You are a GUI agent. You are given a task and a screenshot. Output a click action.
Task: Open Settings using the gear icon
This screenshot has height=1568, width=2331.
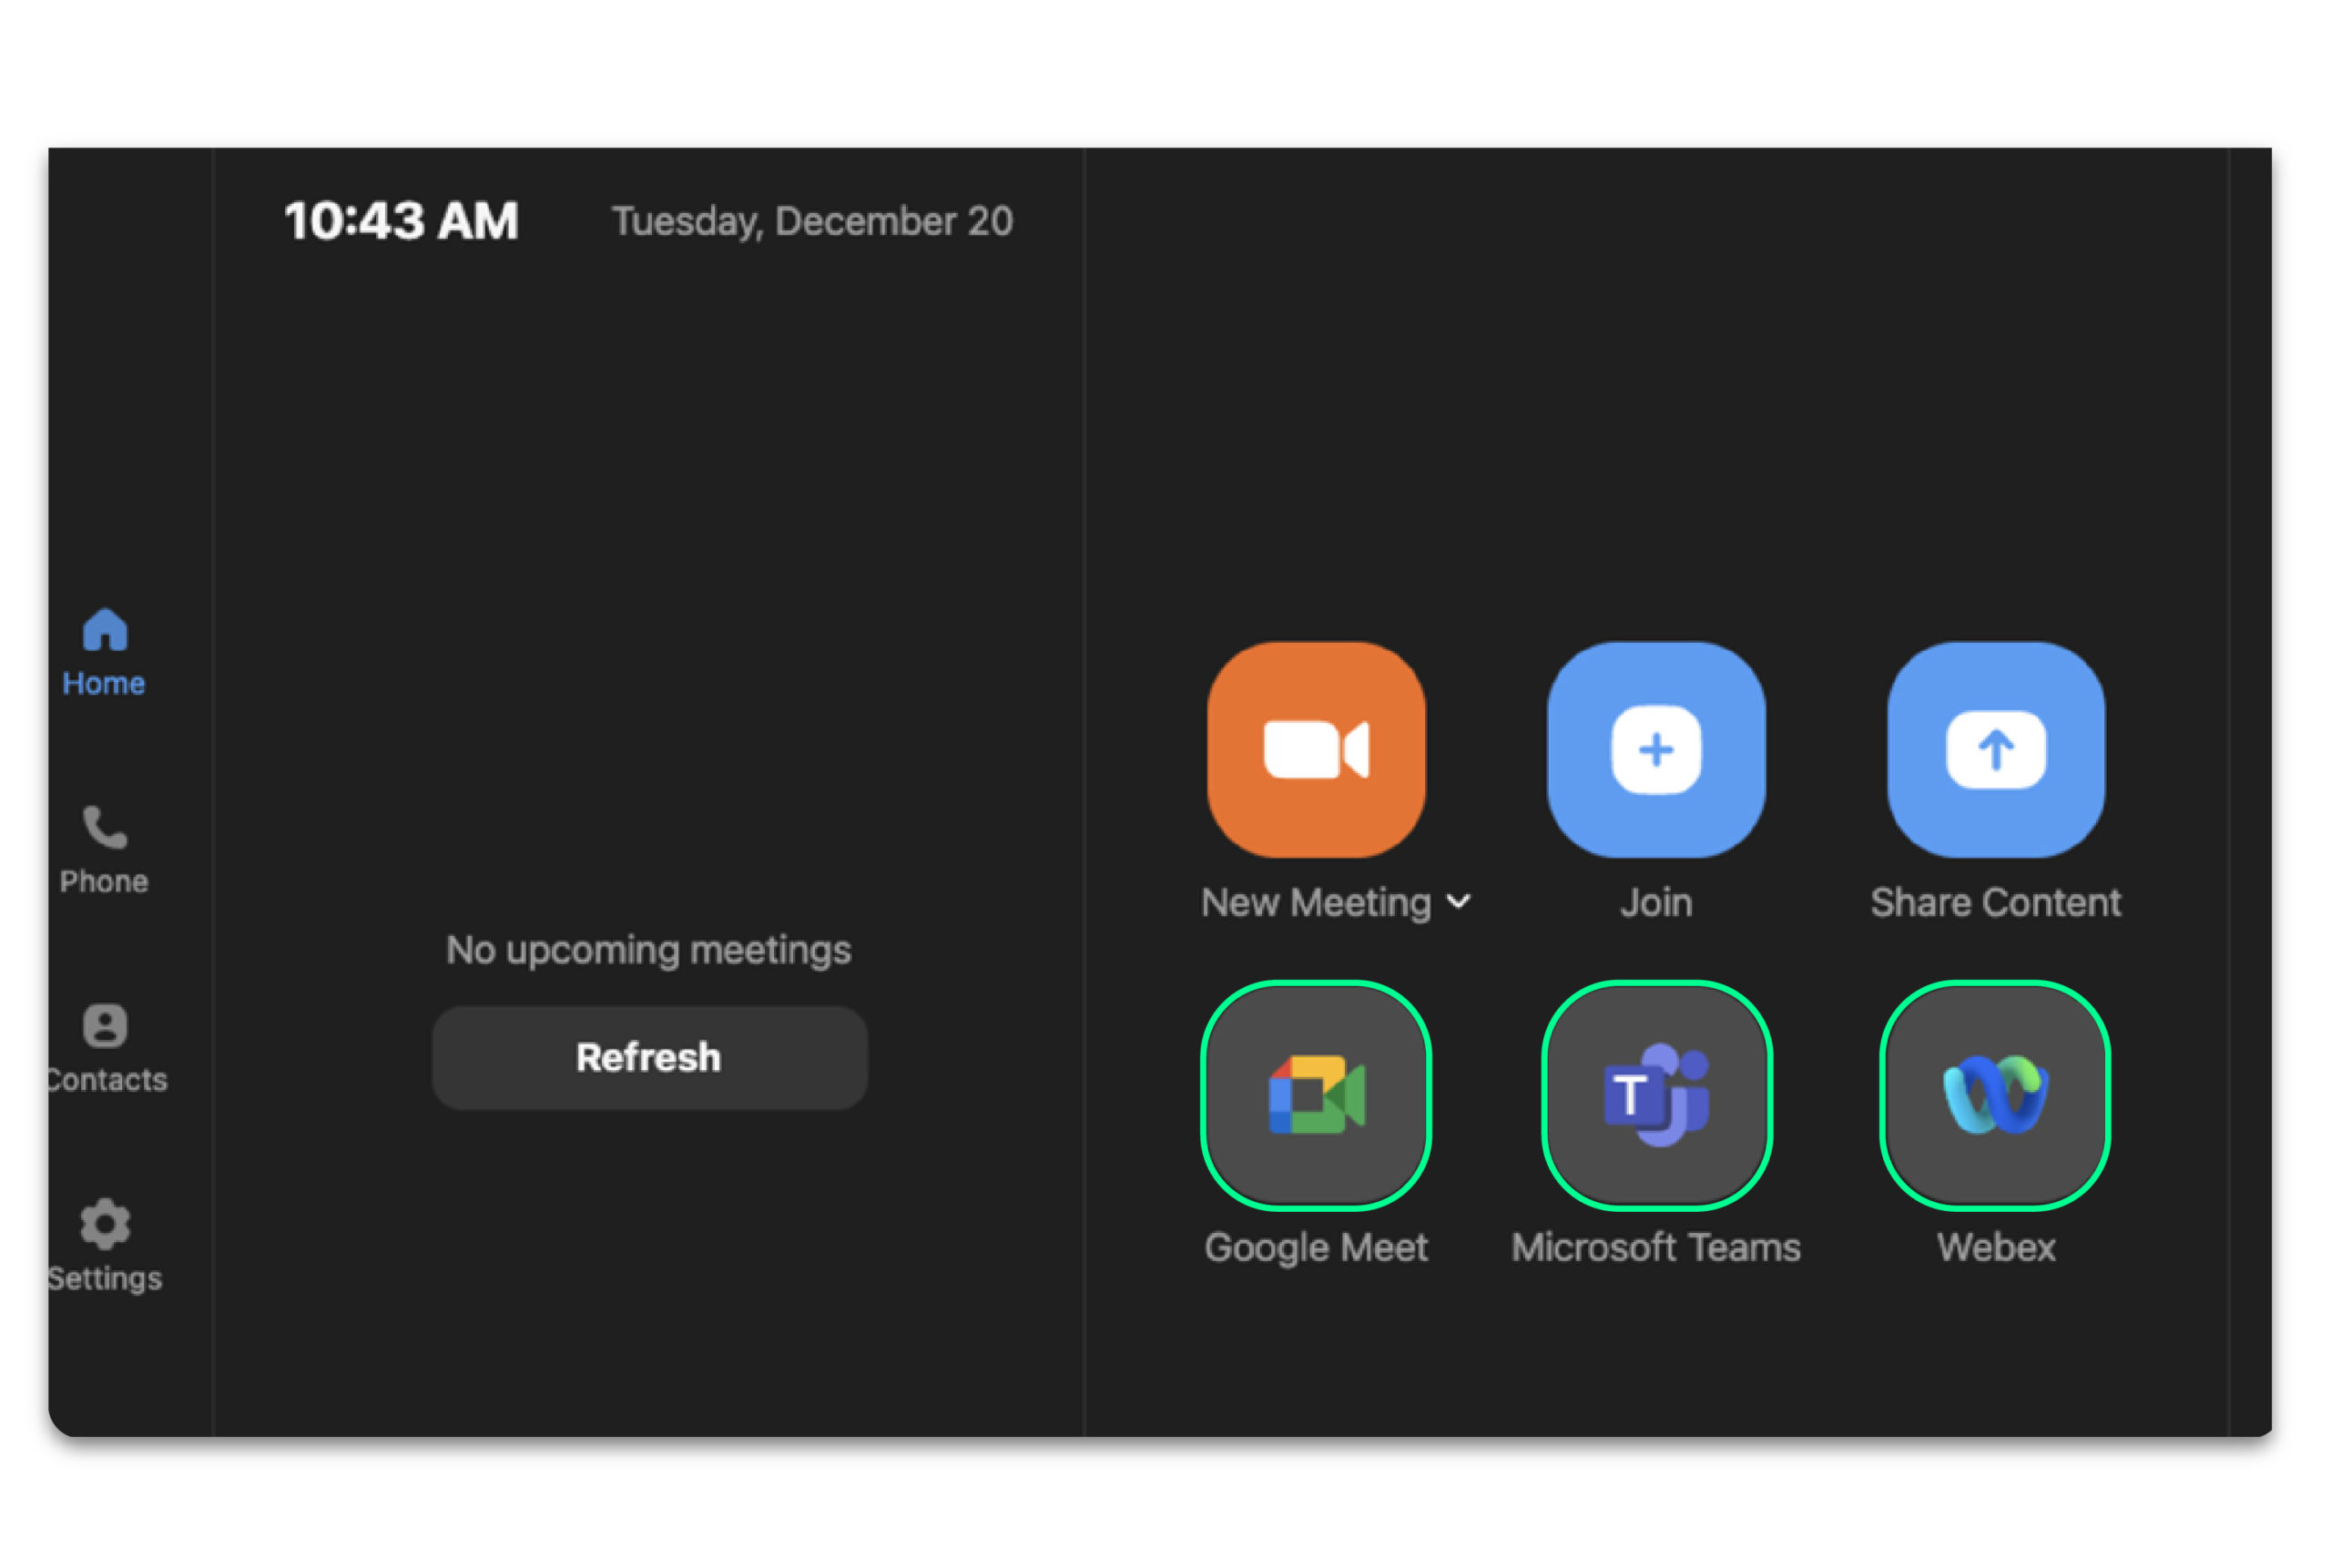[x=105, y=1224]
